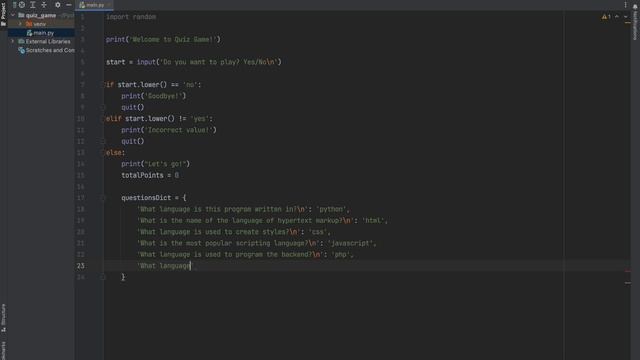Click 'questionsDict = {' text
This screenshot has height=360, width=640.
(153, 198)
